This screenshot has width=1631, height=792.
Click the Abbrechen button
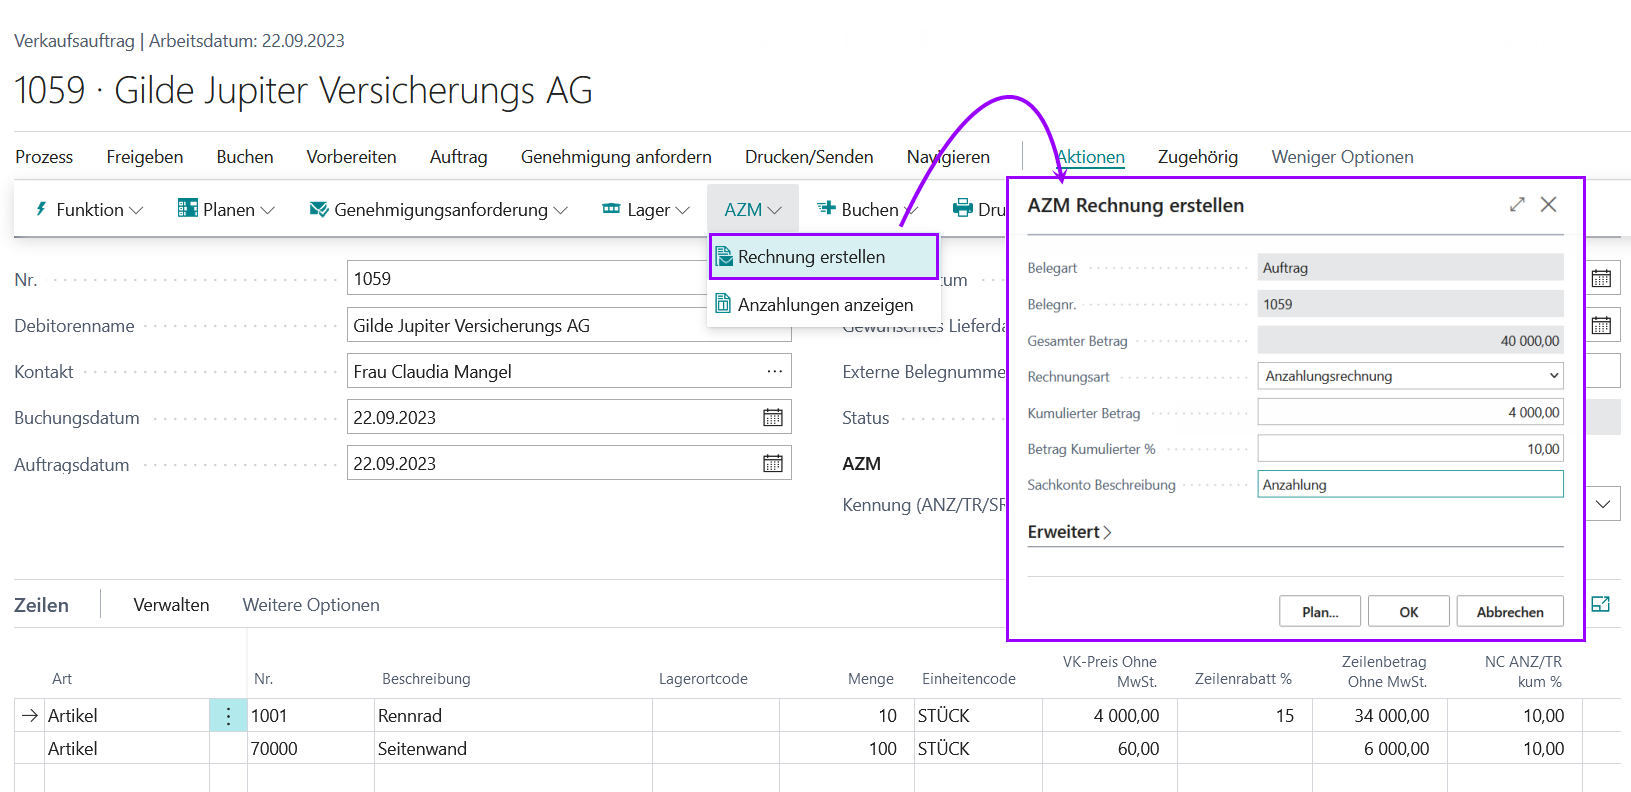click(x=1509, y=612)
